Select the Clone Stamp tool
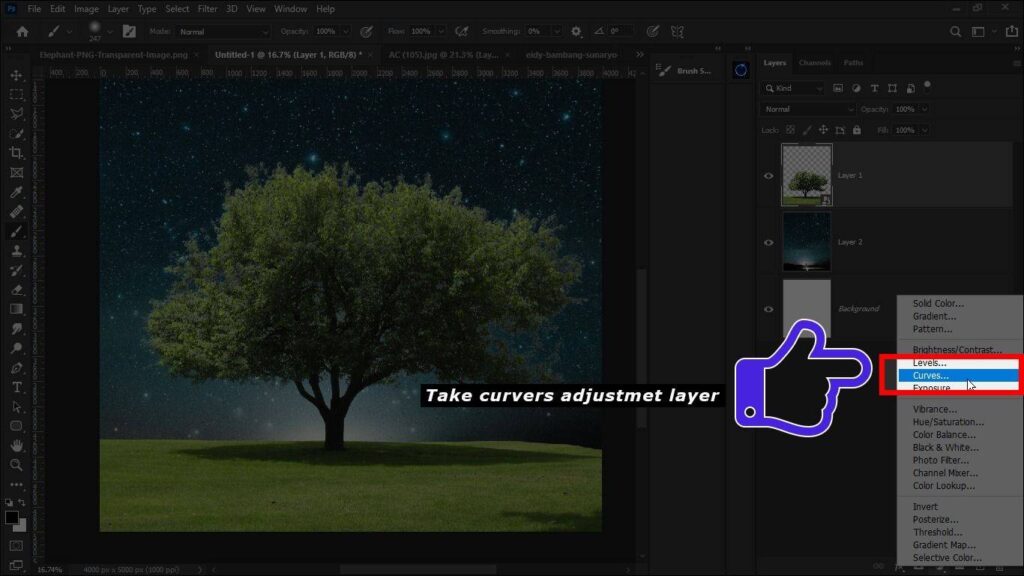 click(16, 251)
